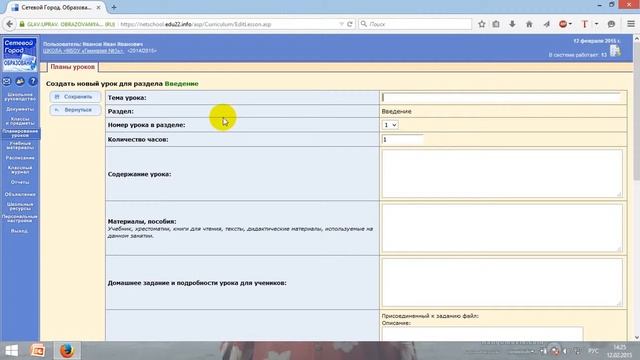Click the page vertical scrollbar thumb

(x=636, y=110)
